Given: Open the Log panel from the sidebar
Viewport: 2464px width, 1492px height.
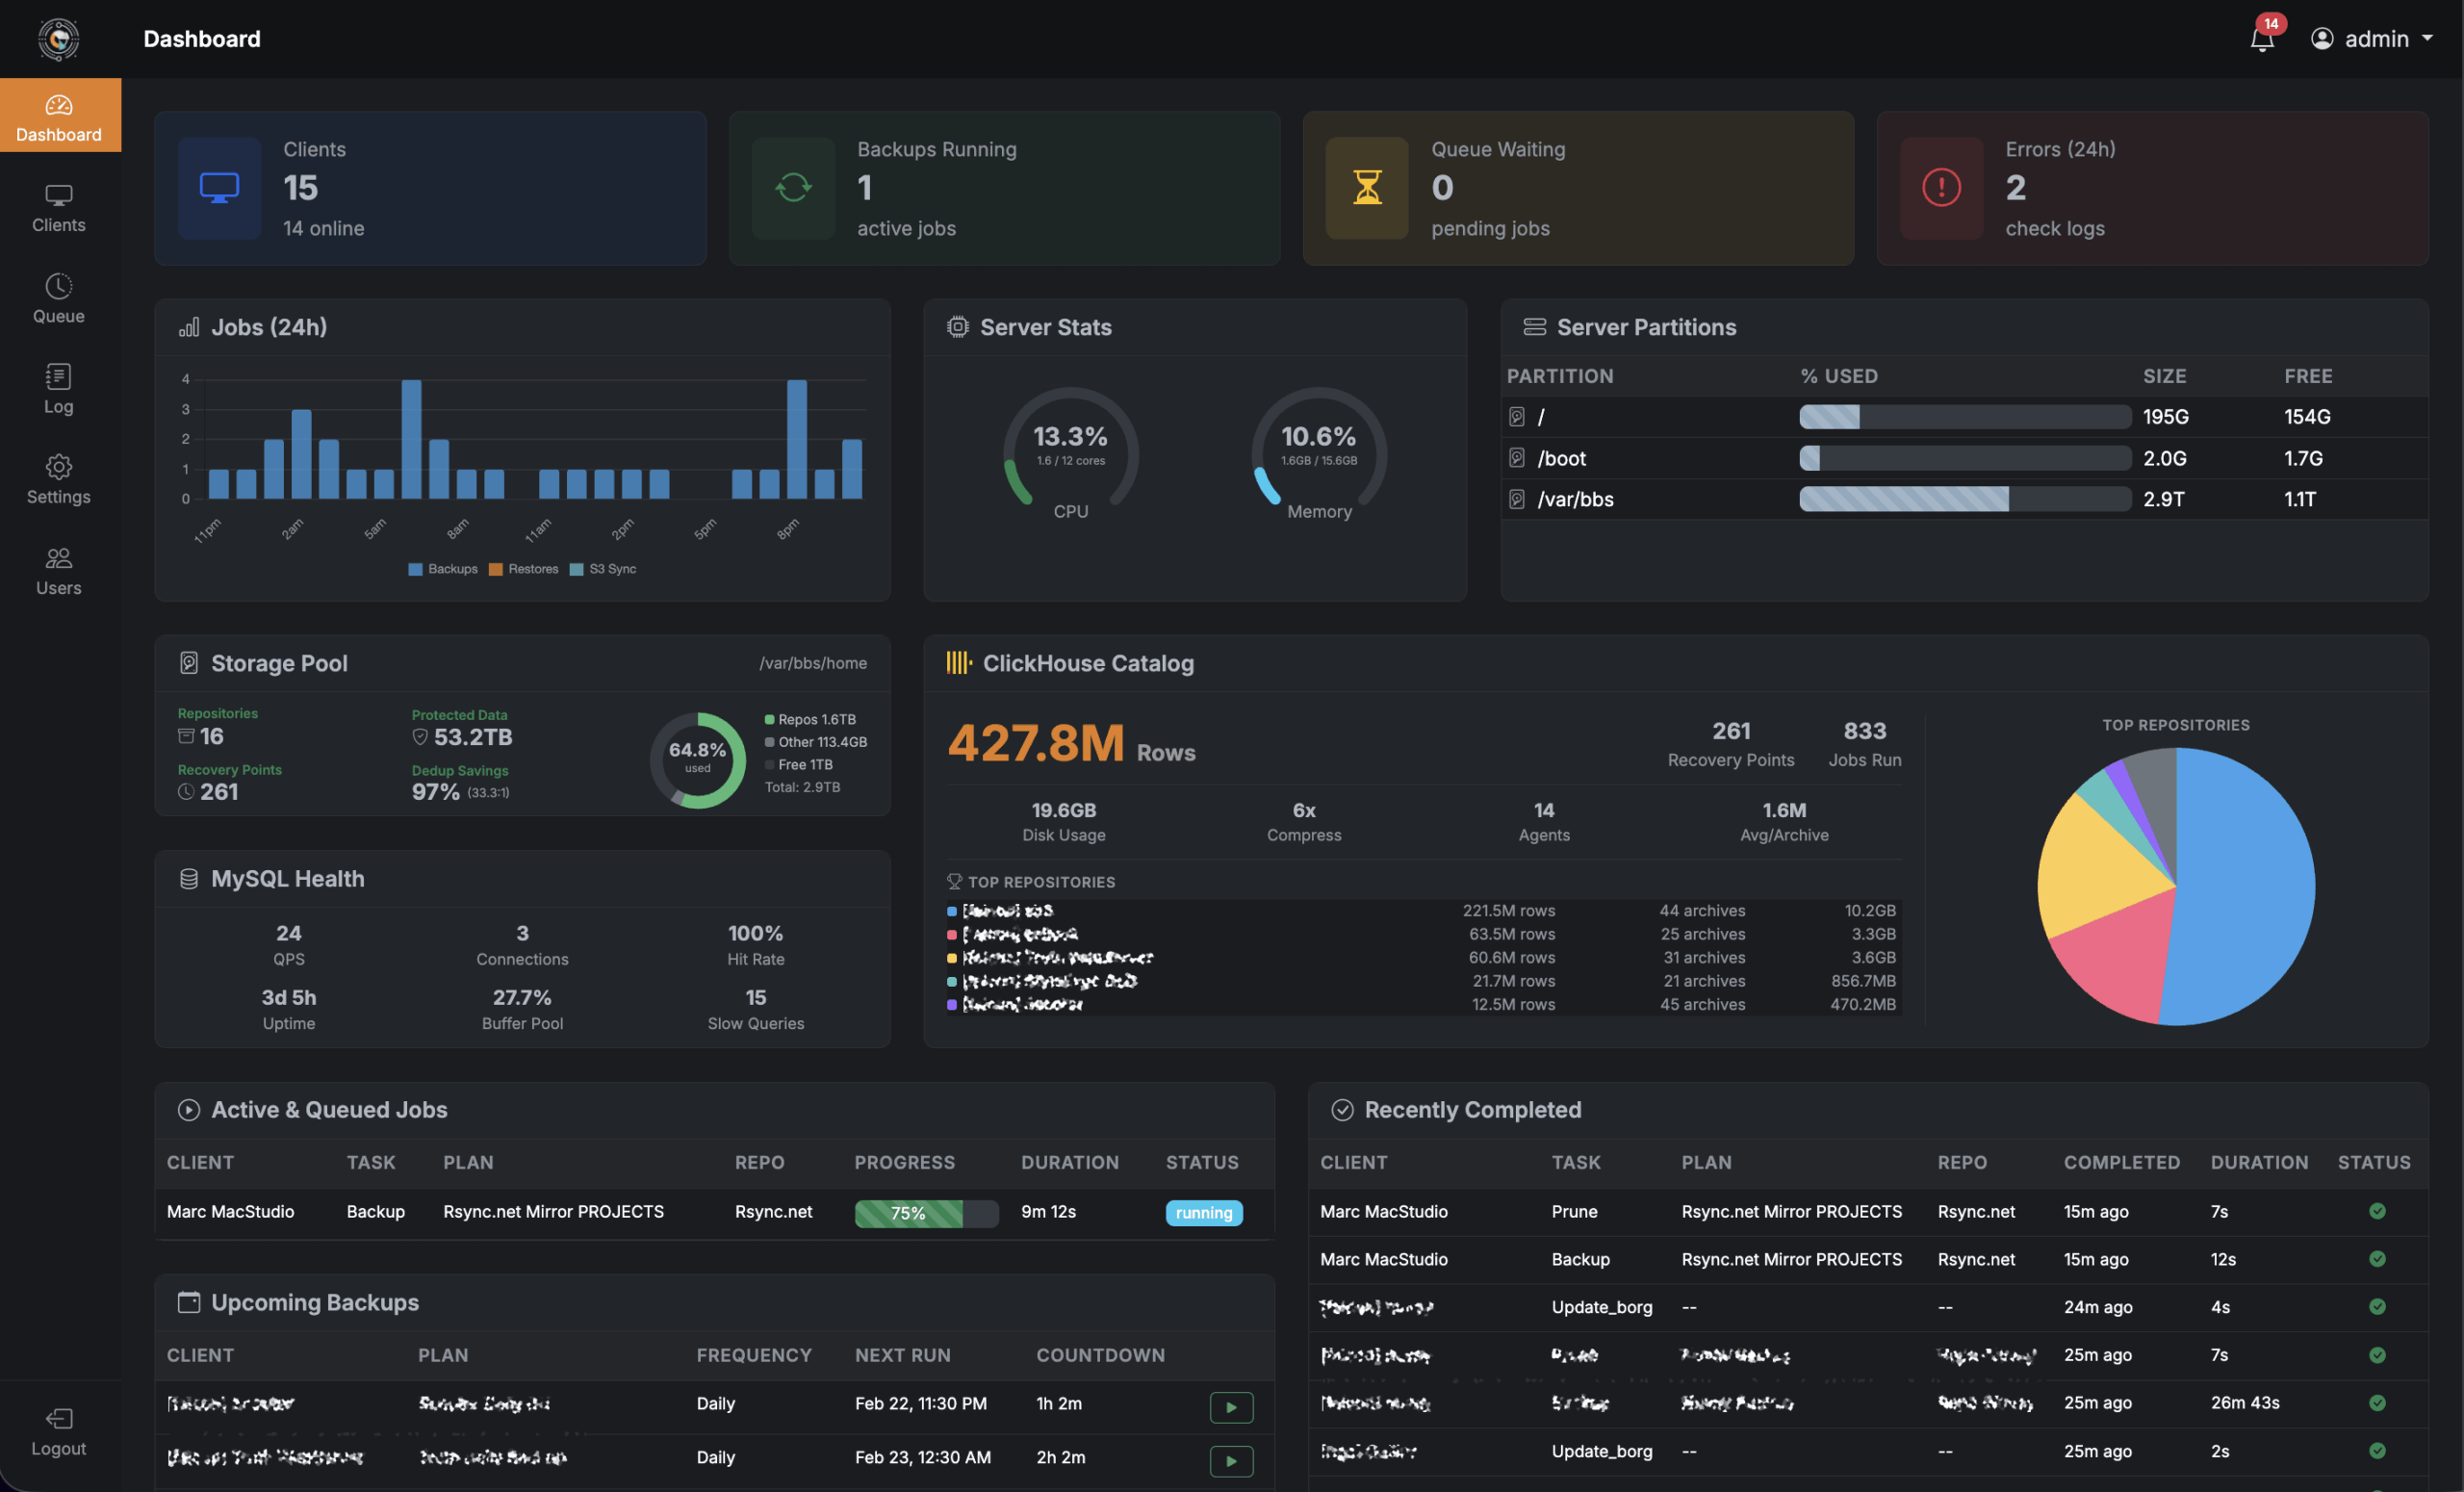Looking at the screenshot, I should [x=58, y=388].
